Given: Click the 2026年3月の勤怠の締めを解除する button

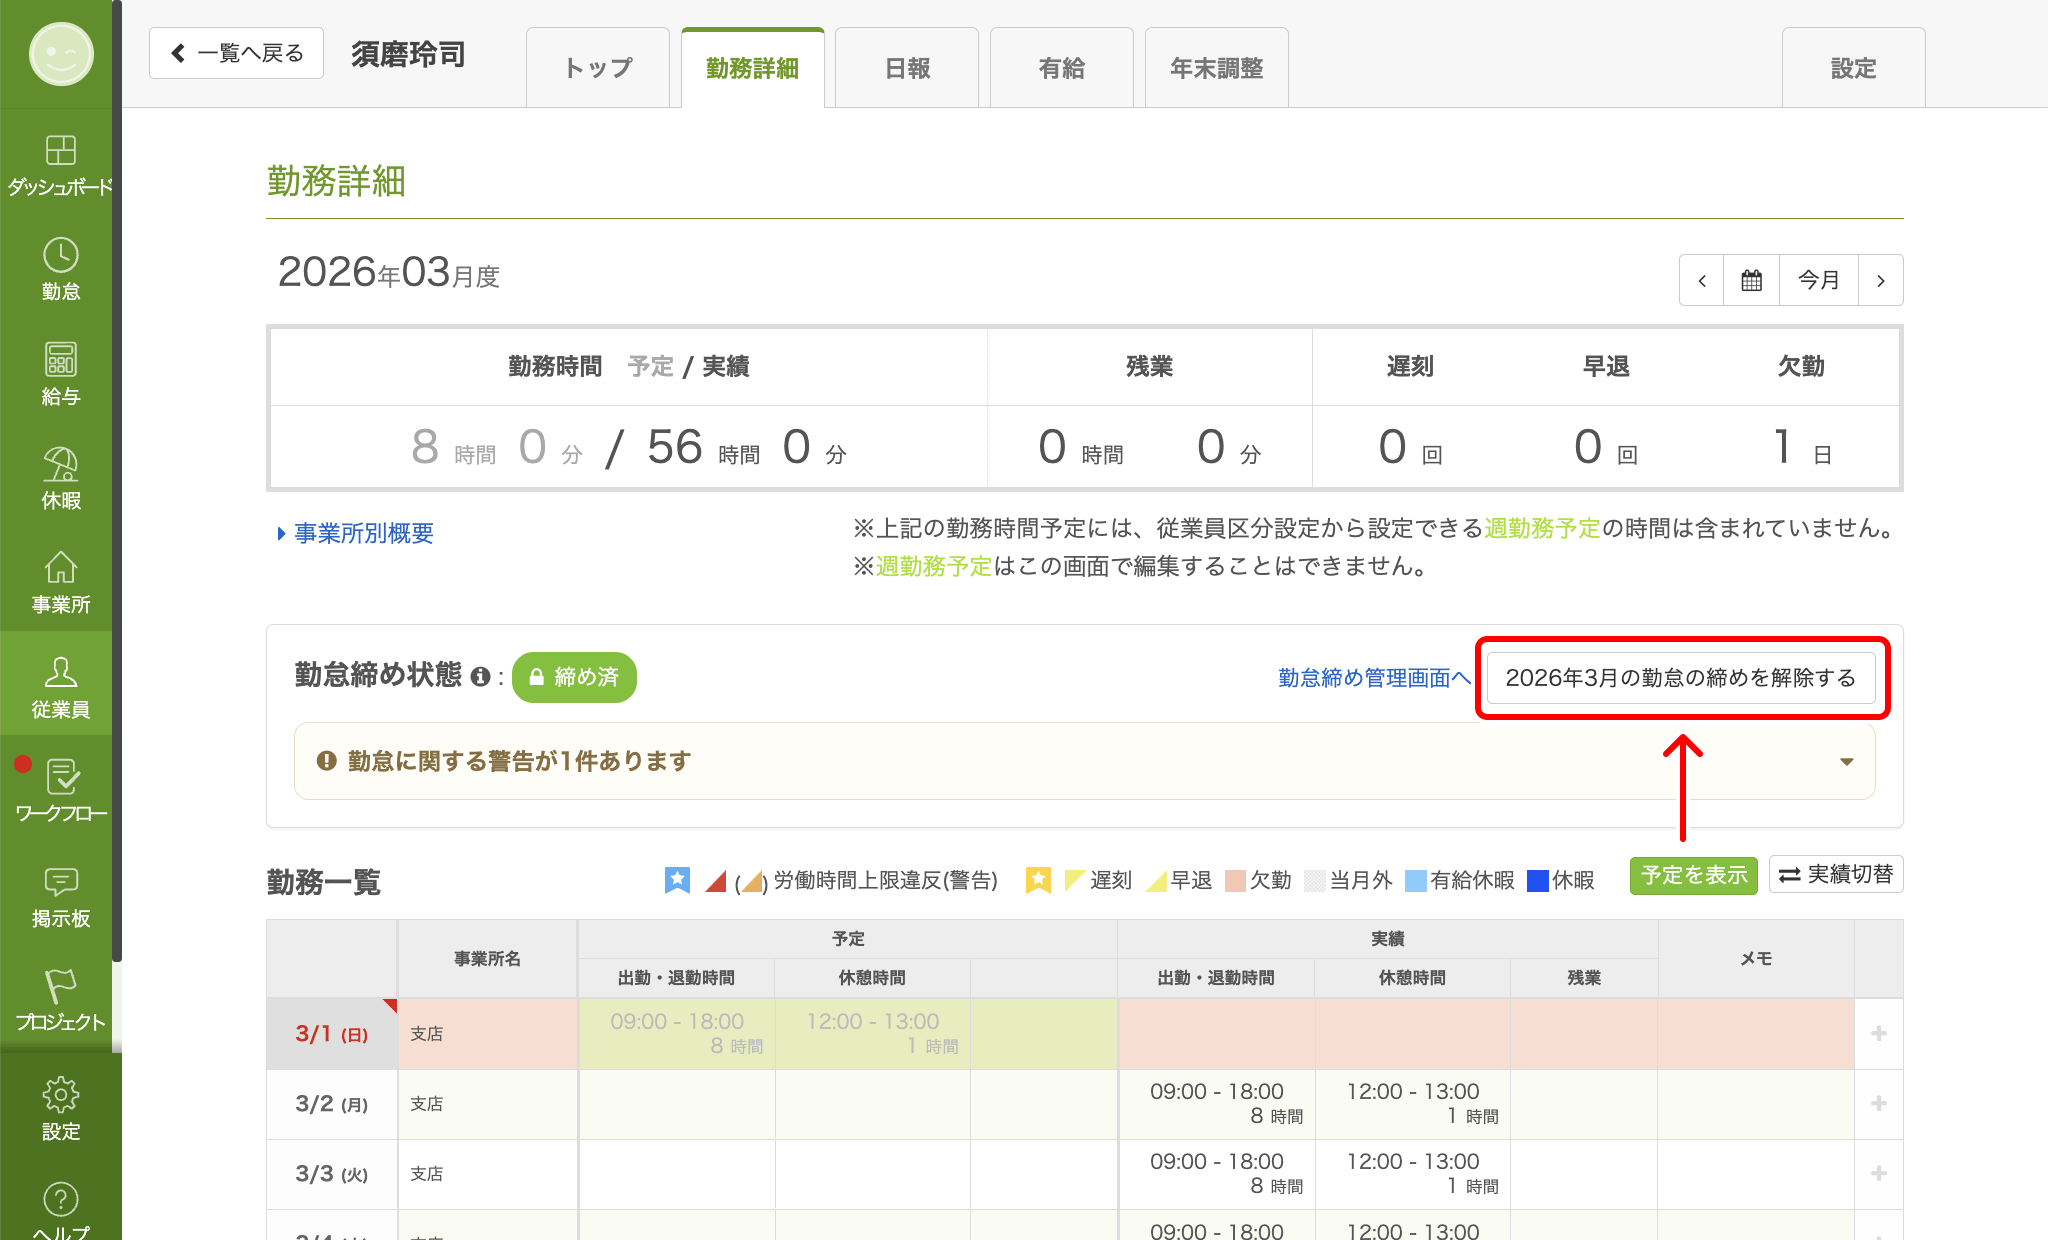Looking at the screenshot, I should pos(1681,677).
